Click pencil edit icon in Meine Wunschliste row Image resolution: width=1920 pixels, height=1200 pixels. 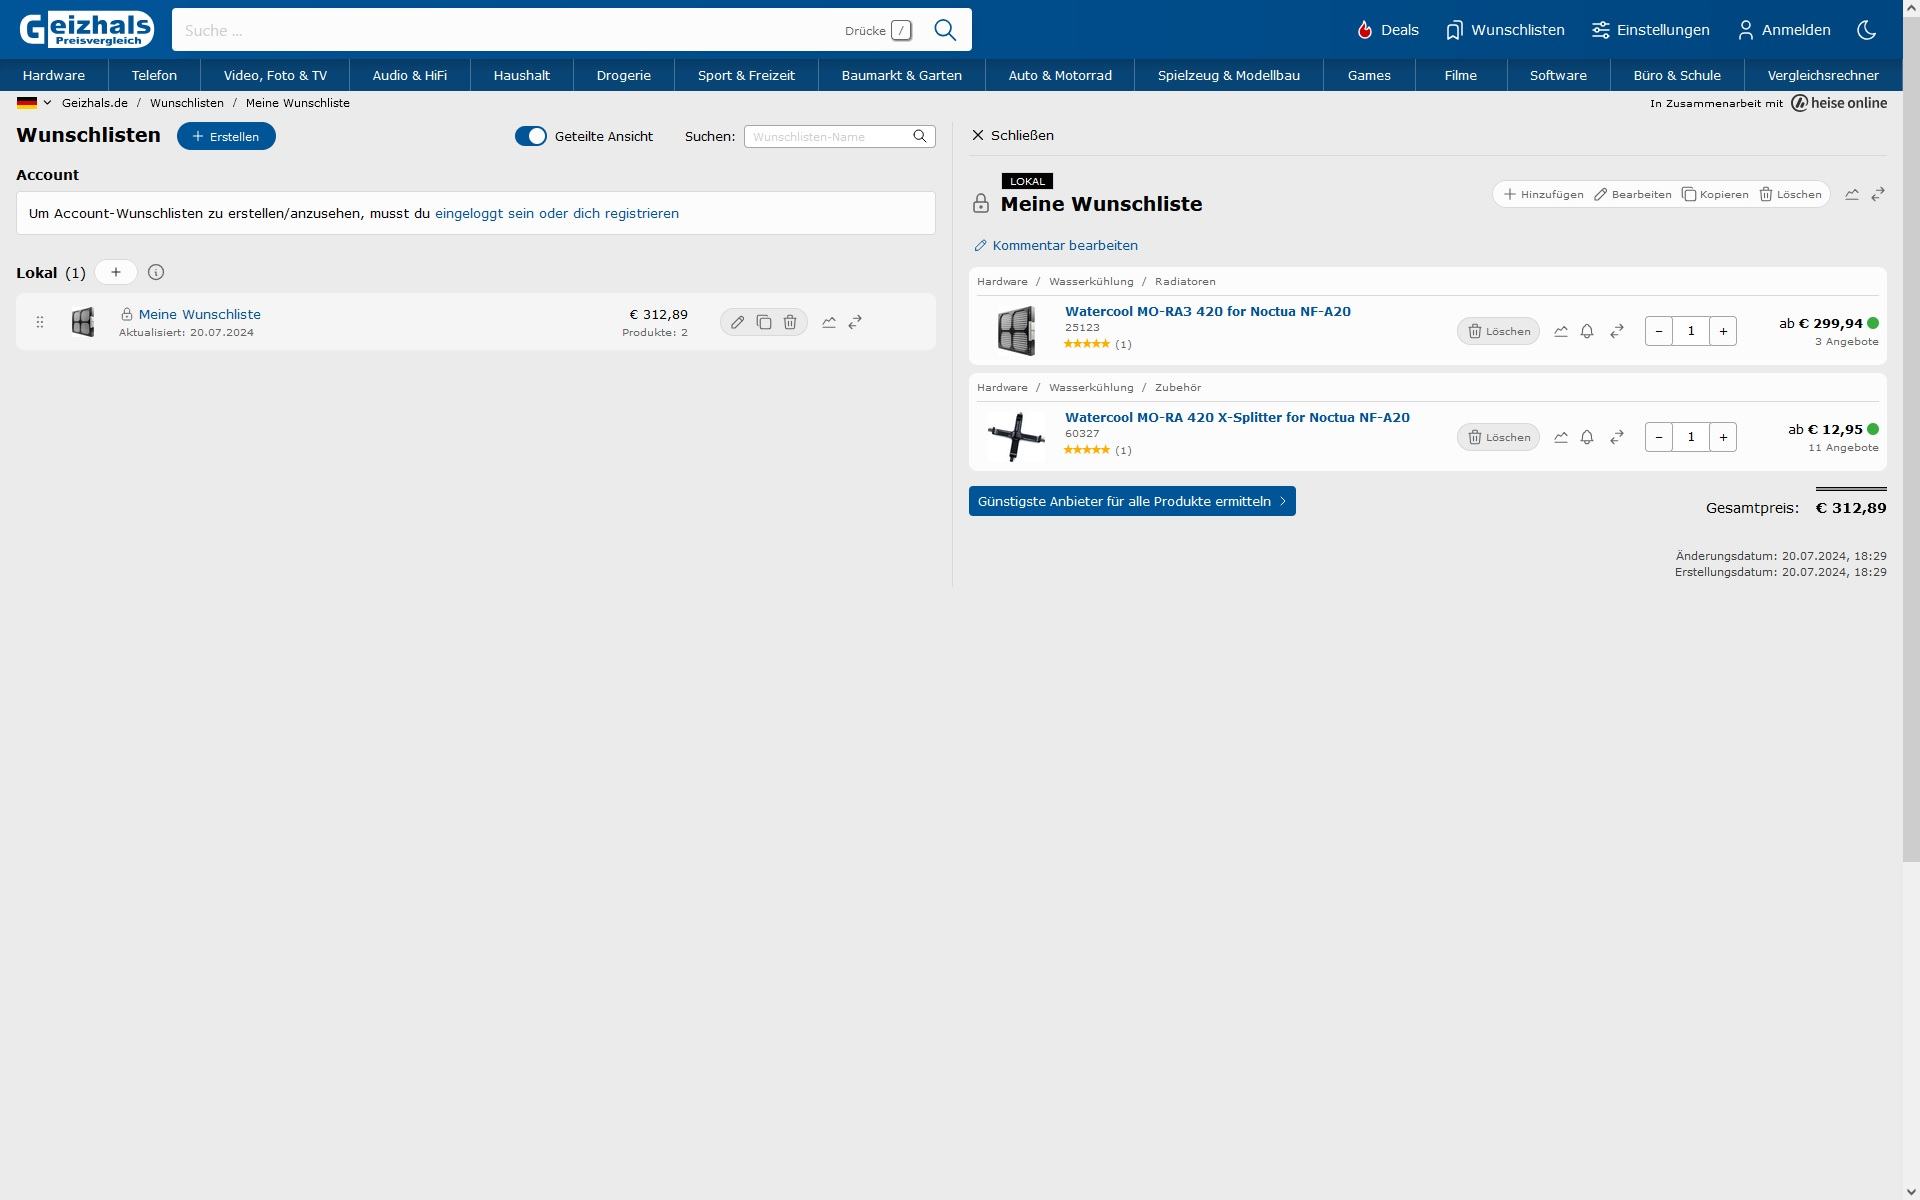737,322
